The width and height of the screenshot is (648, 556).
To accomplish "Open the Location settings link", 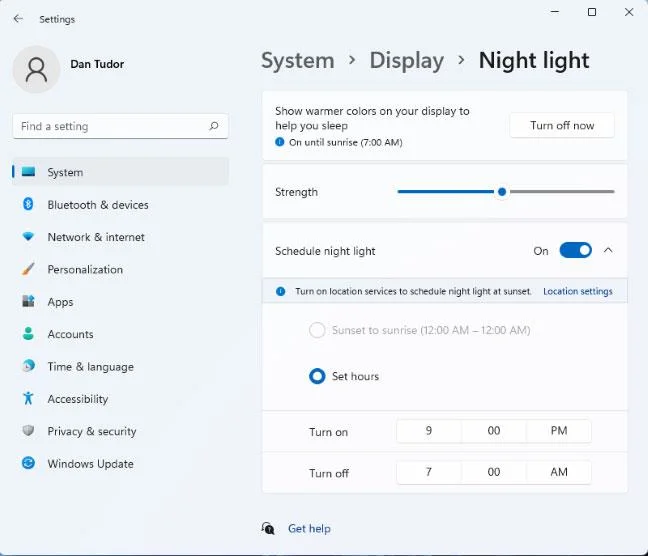I will pos(578,291).
